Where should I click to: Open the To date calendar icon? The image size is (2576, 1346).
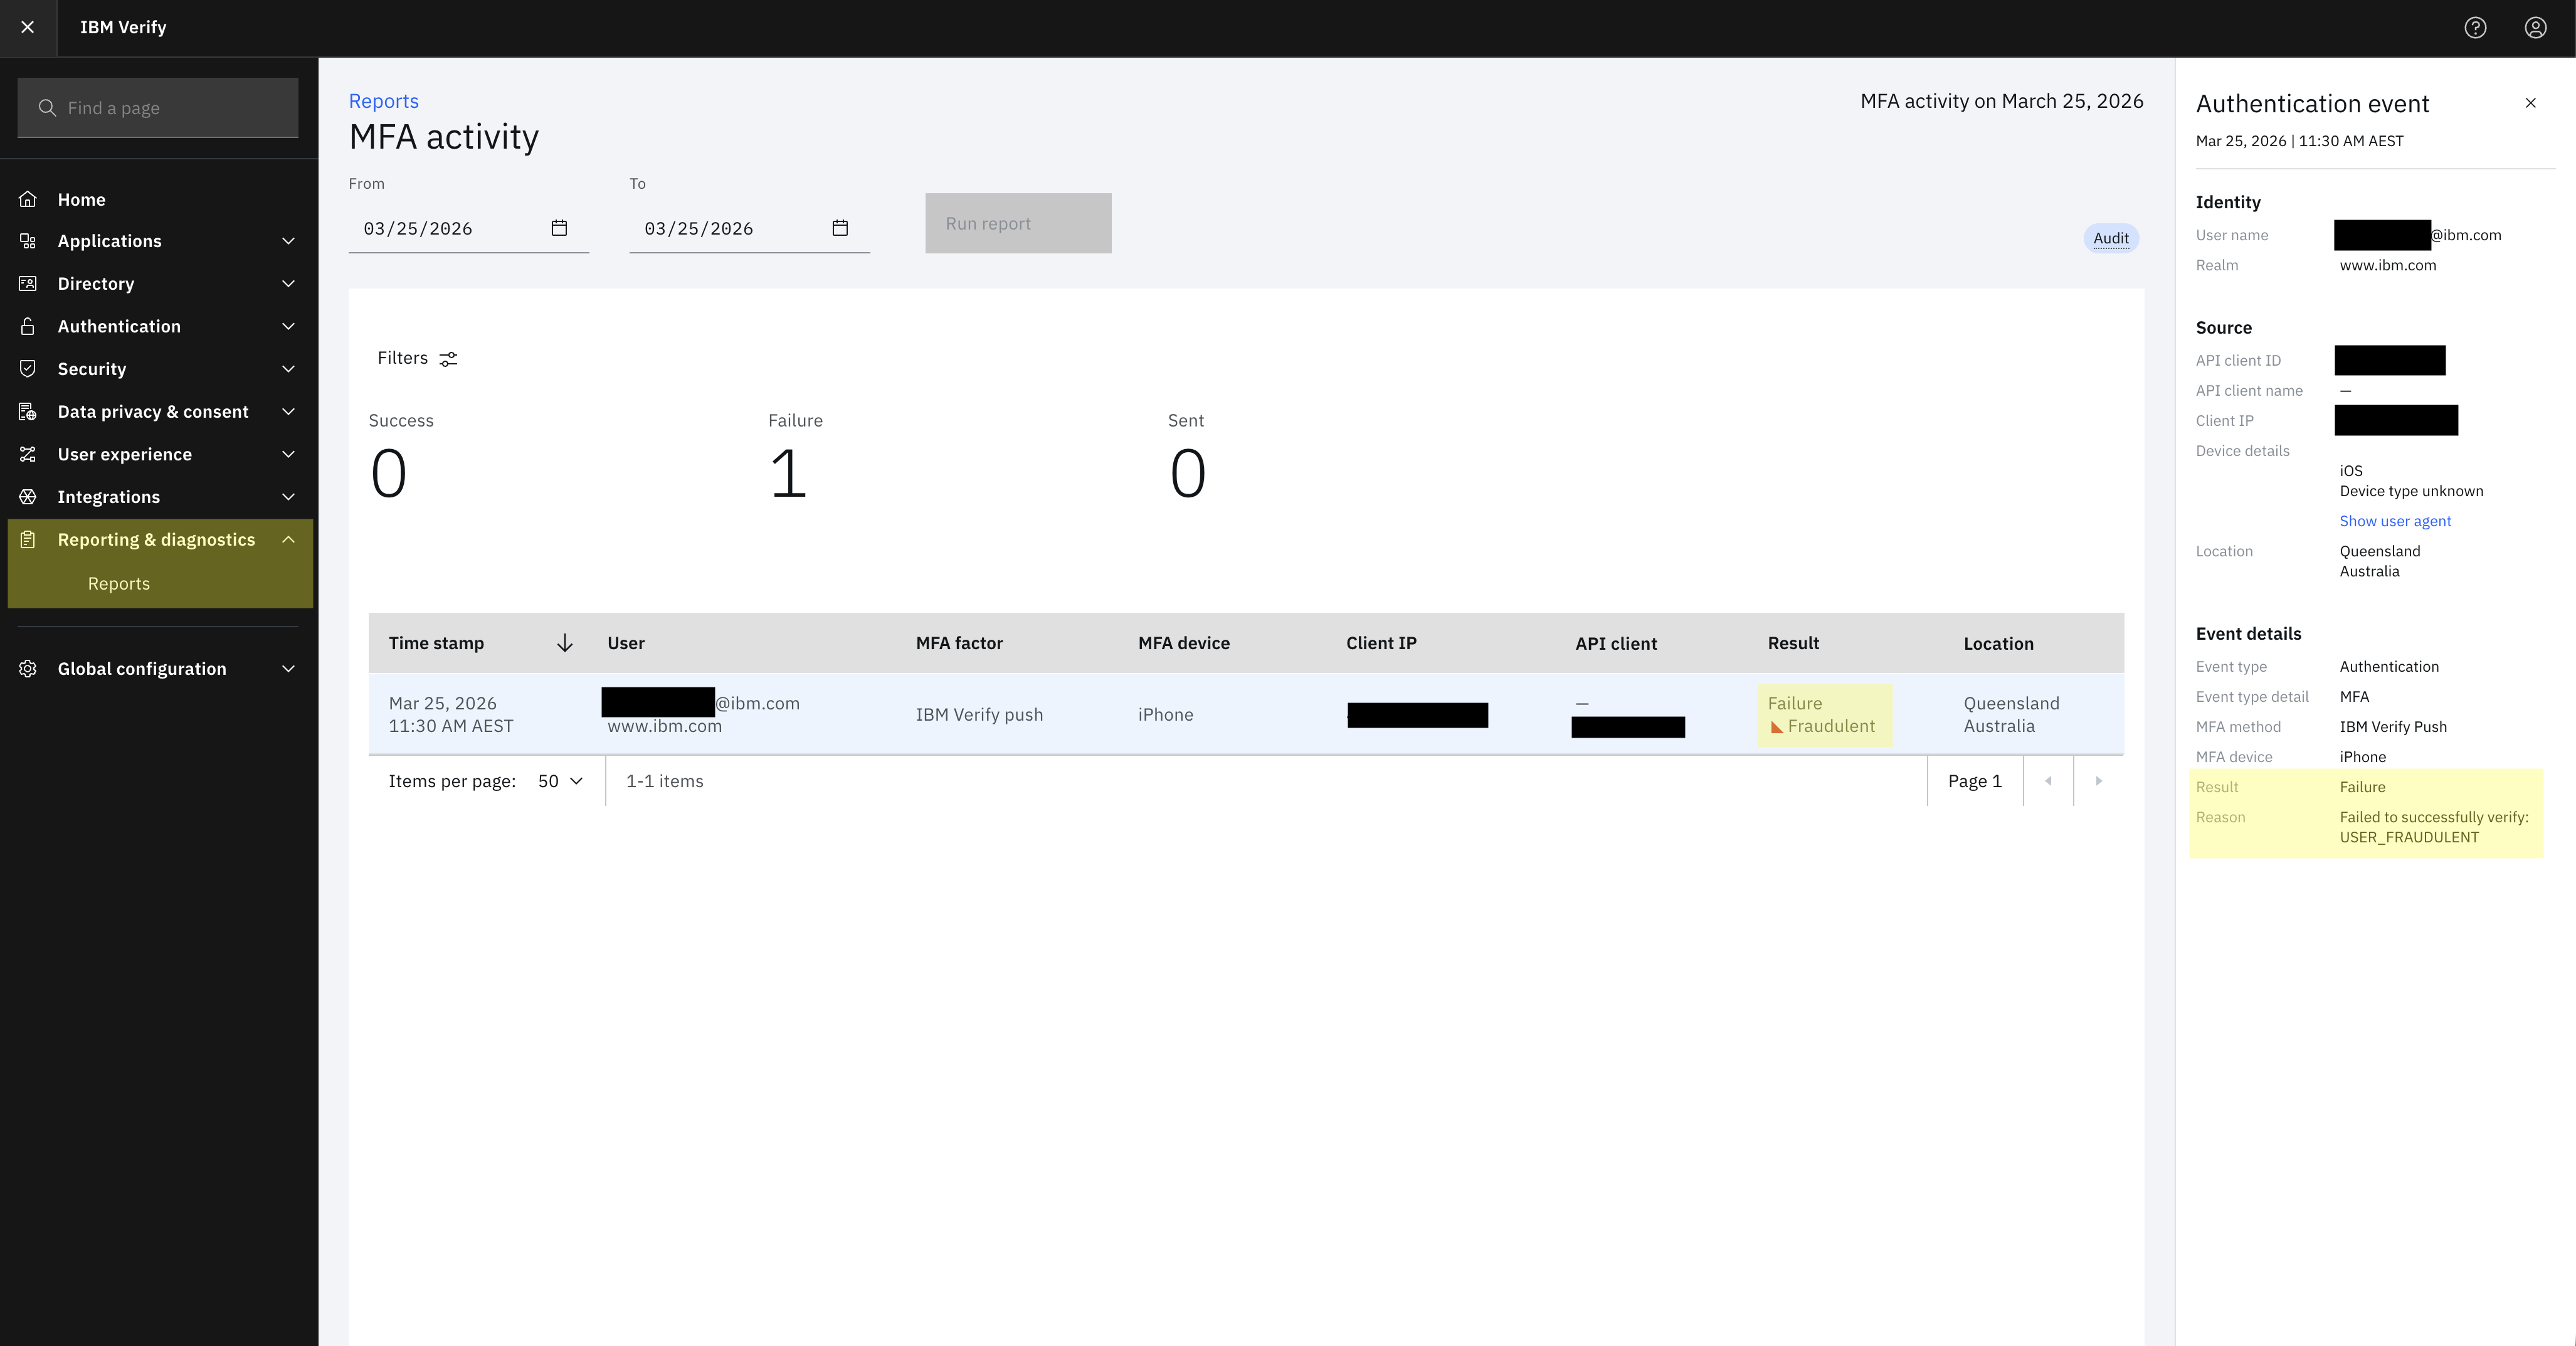click(840, 228)
